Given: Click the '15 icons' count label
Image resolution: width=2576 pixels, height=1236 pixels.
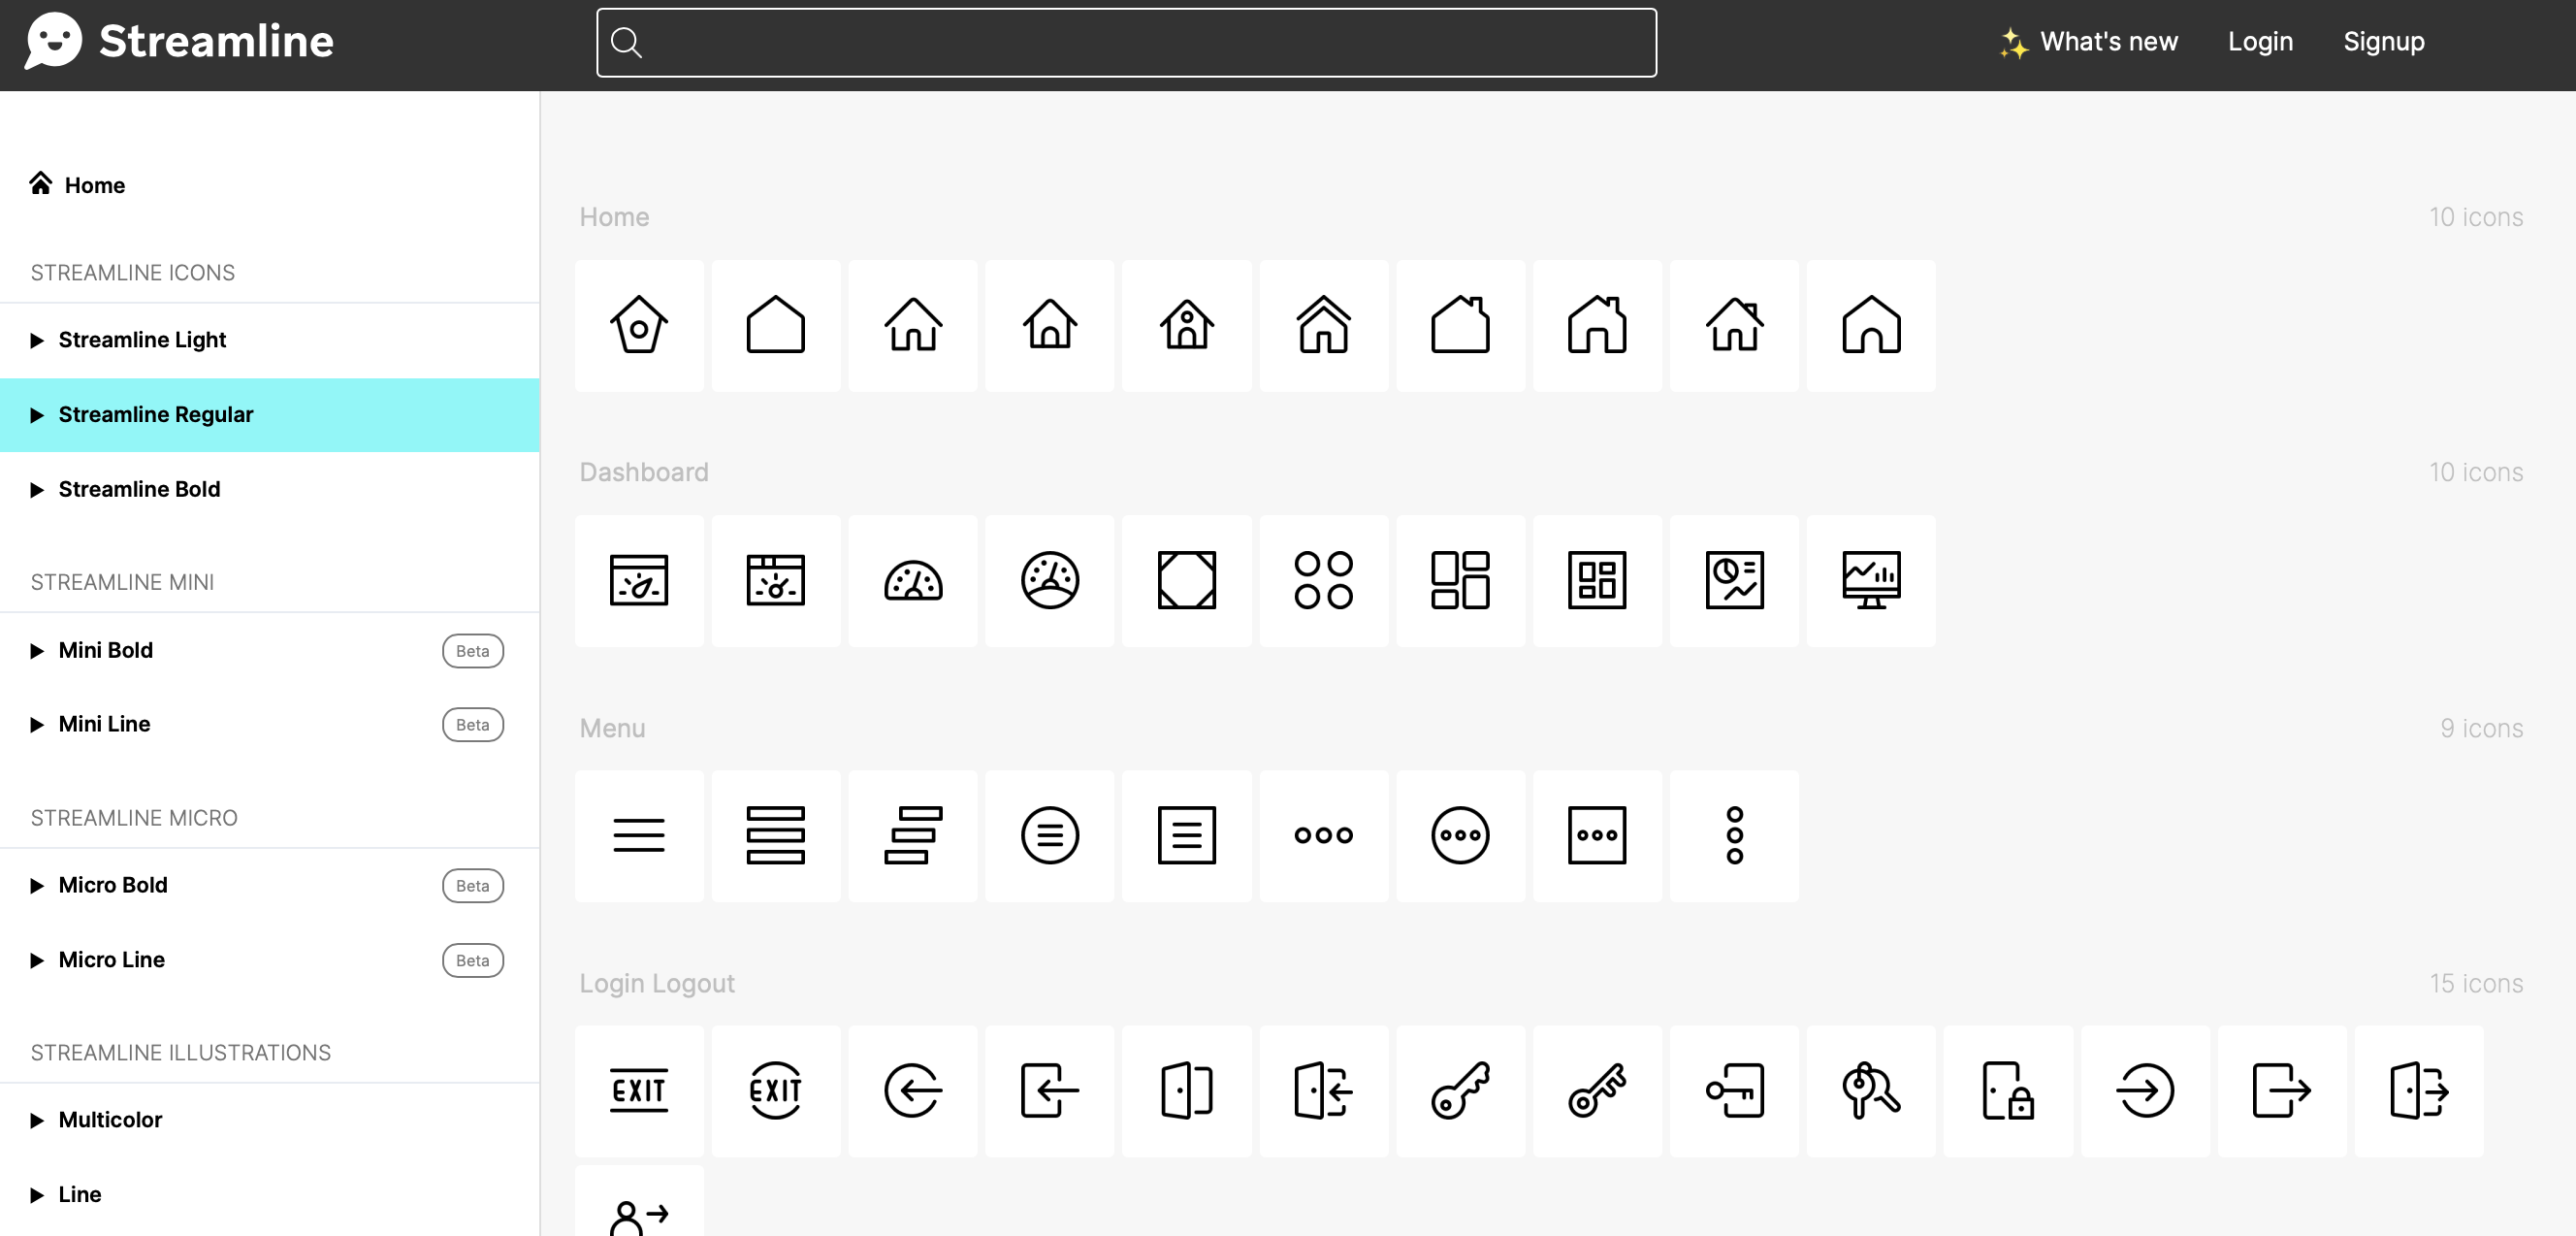Looking at the screenshot, I should [2476, 983].
